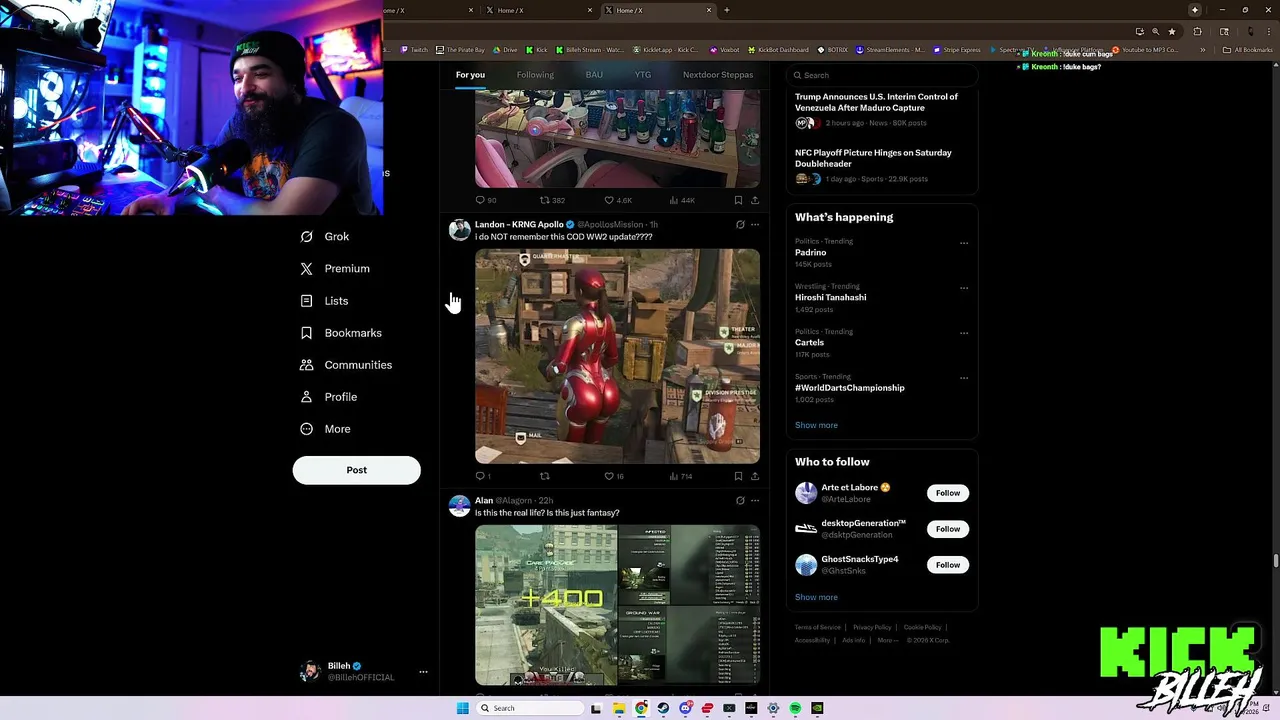
Task: Open options for #WorldDartsChampionship trend
Action: 964,378
